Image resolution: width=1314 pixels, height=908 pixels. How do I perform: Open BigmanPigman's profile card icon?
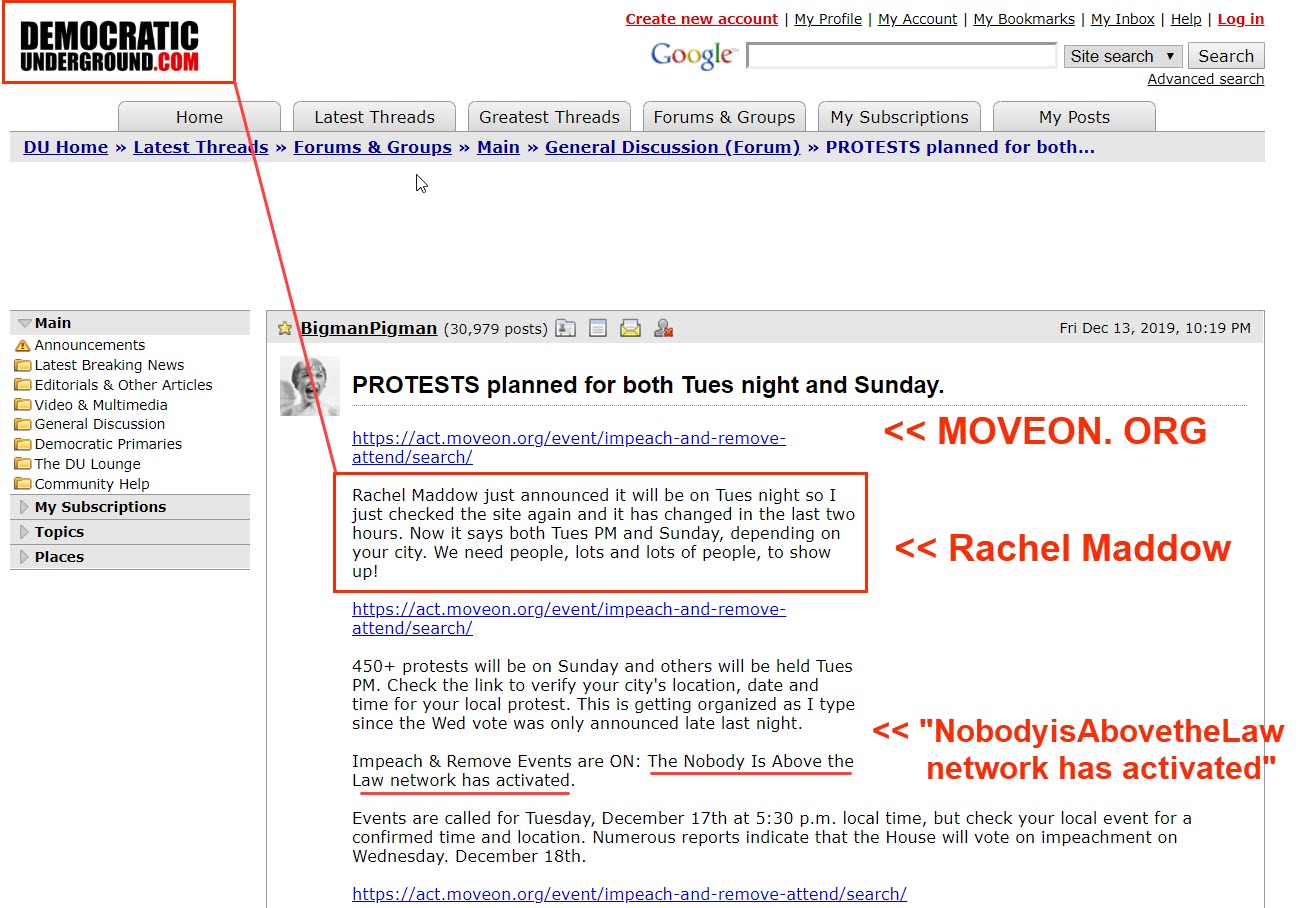(566, 328)
